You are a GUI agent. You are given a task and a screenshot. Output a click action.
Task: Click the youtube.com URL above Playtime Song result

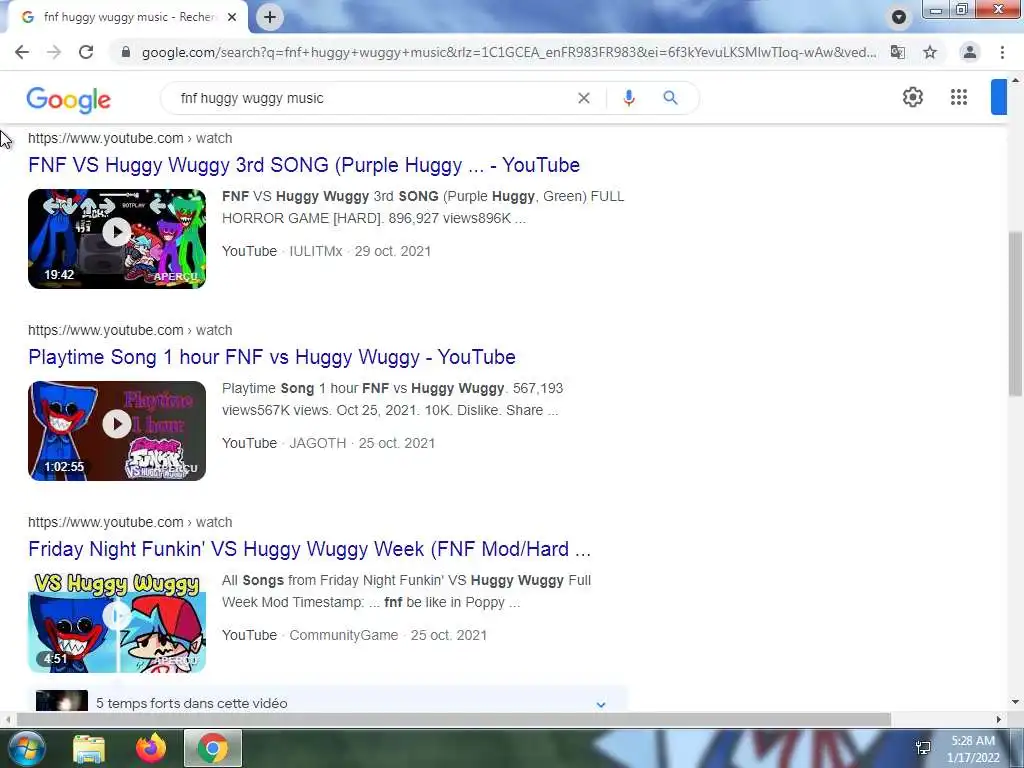[x=130, y=330]
